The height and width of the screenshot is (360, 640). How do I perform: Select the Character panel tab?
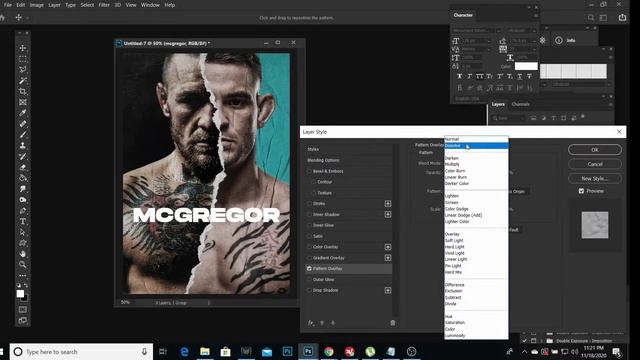pos(463,15)
